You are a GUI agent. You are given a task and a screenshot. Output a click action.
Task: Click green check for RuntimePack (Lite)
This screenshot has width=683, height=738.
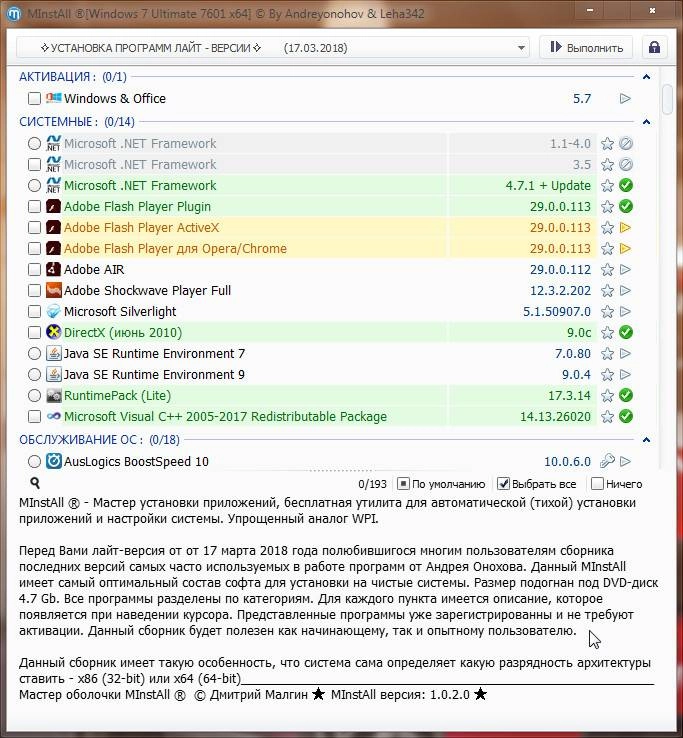coord(626,395)
